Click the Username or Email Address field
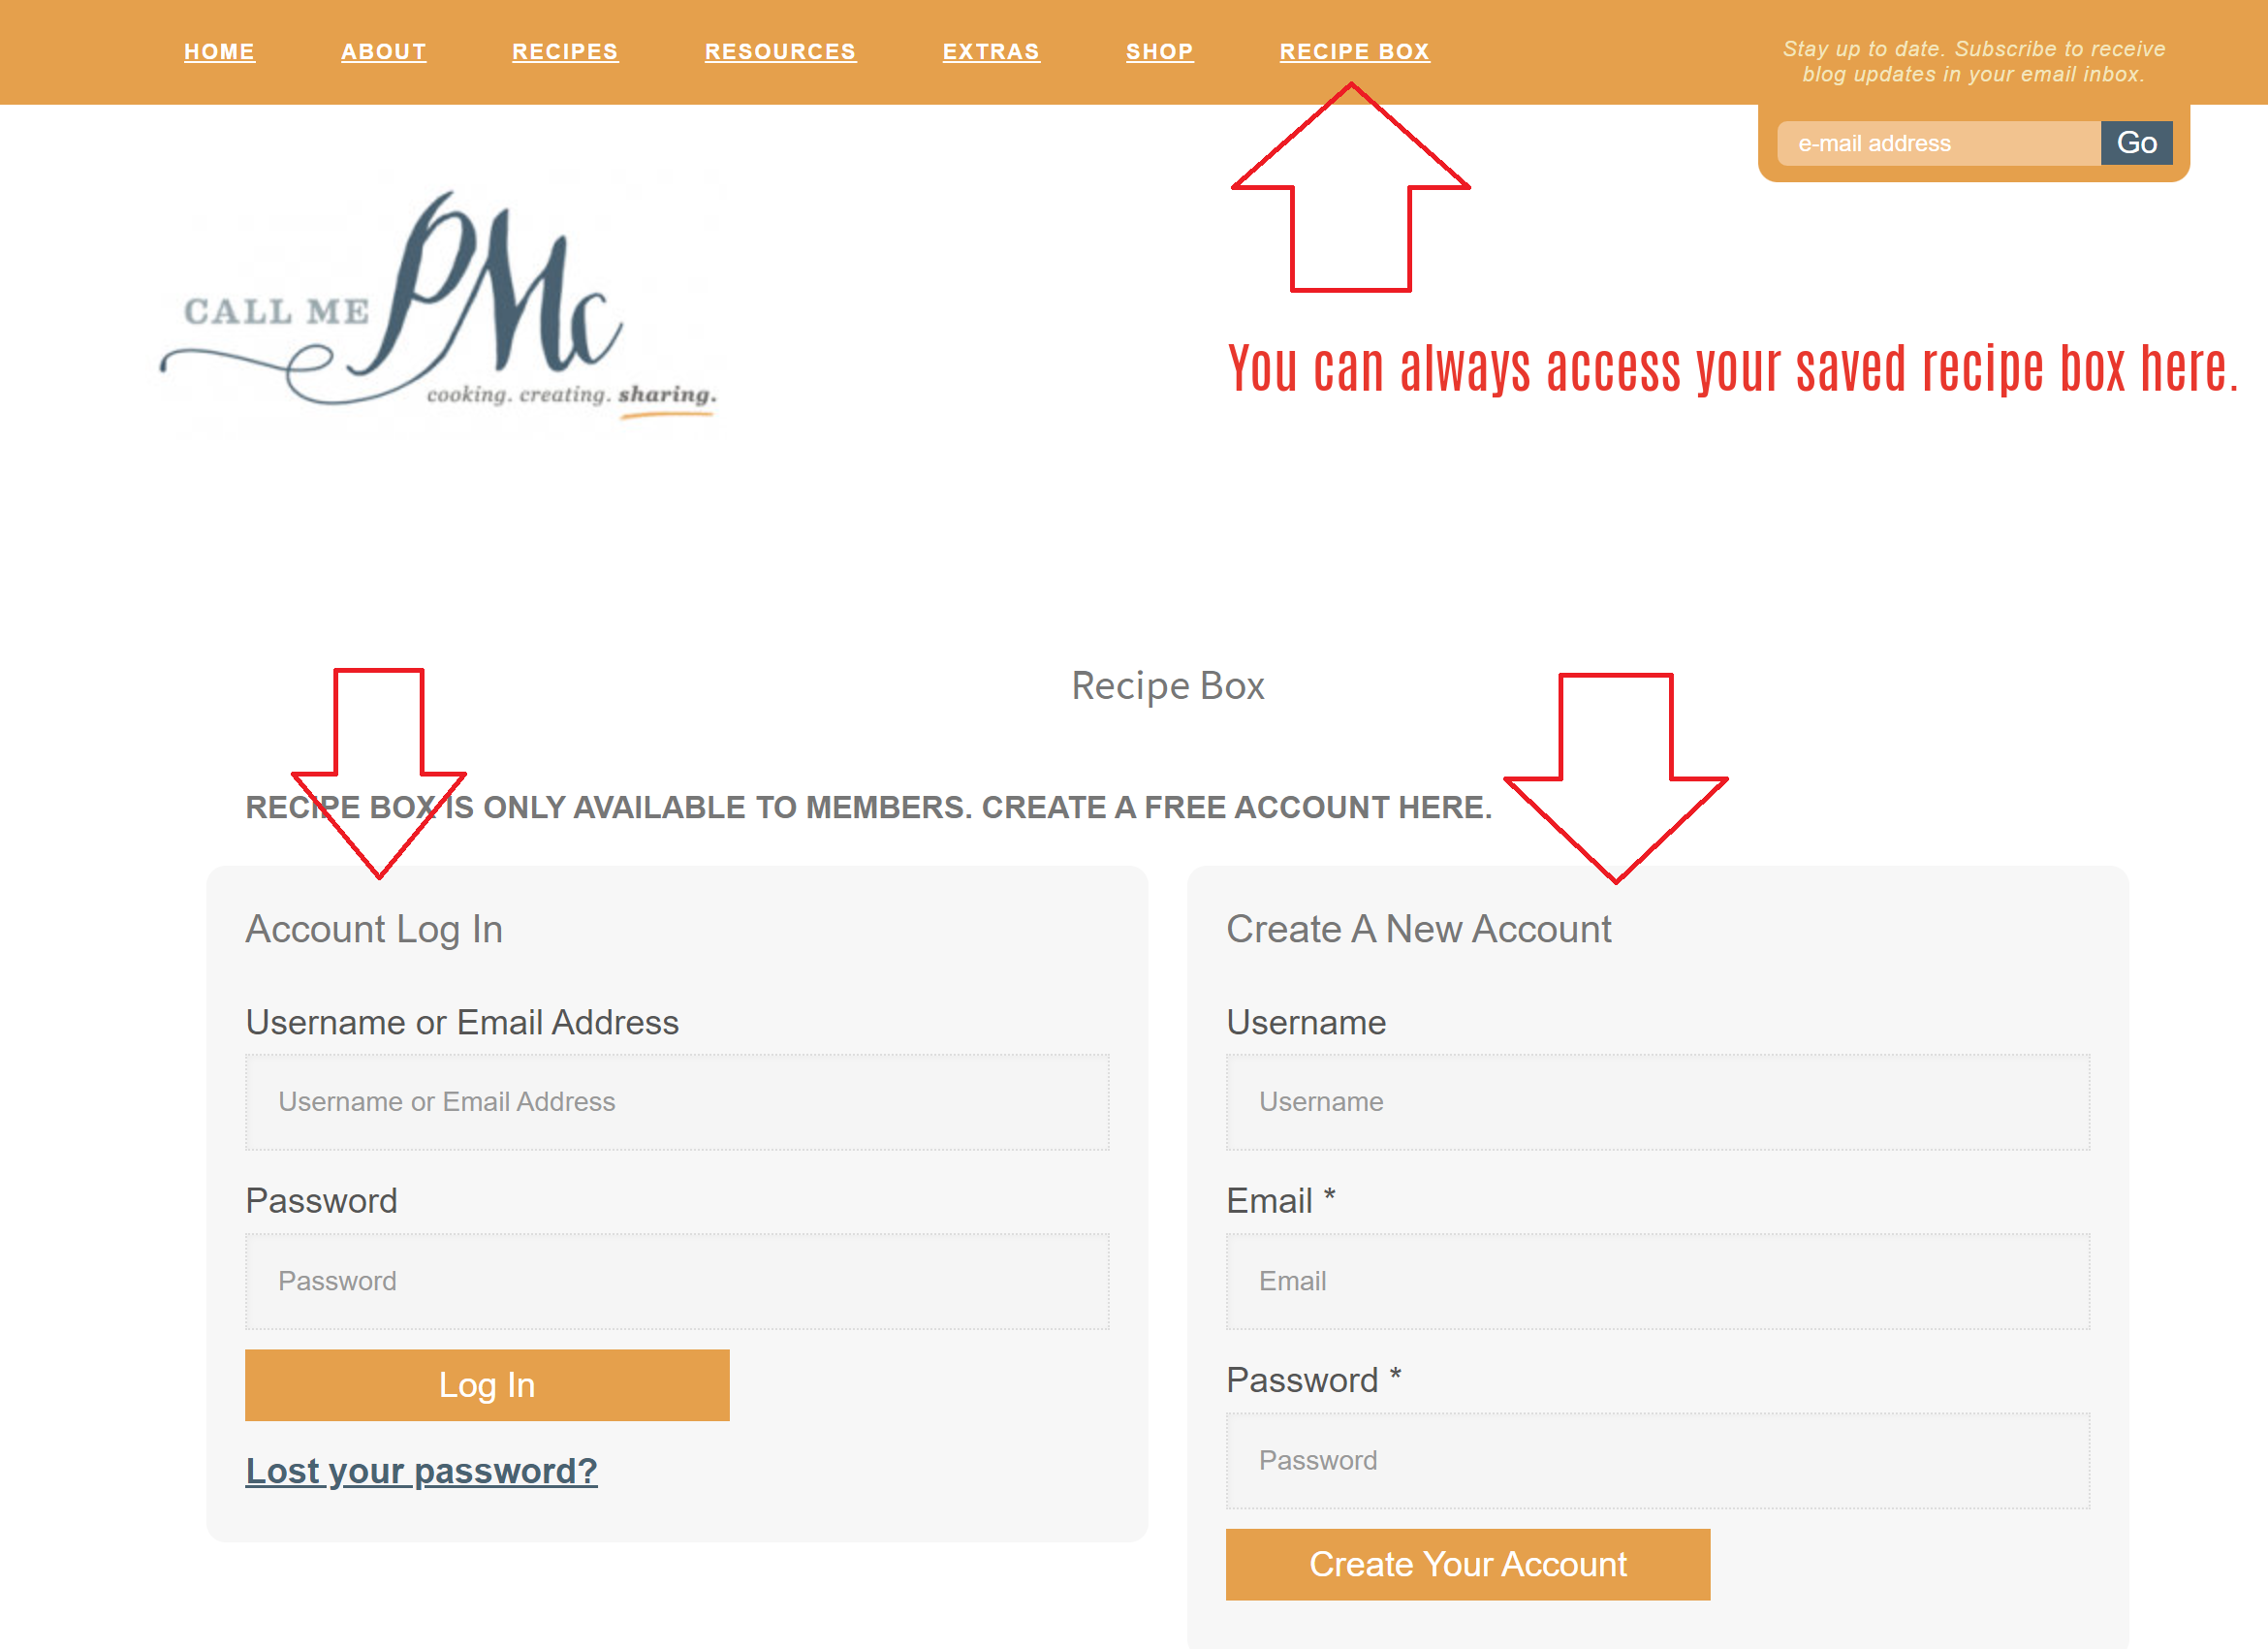 (x=677, y=1099)
